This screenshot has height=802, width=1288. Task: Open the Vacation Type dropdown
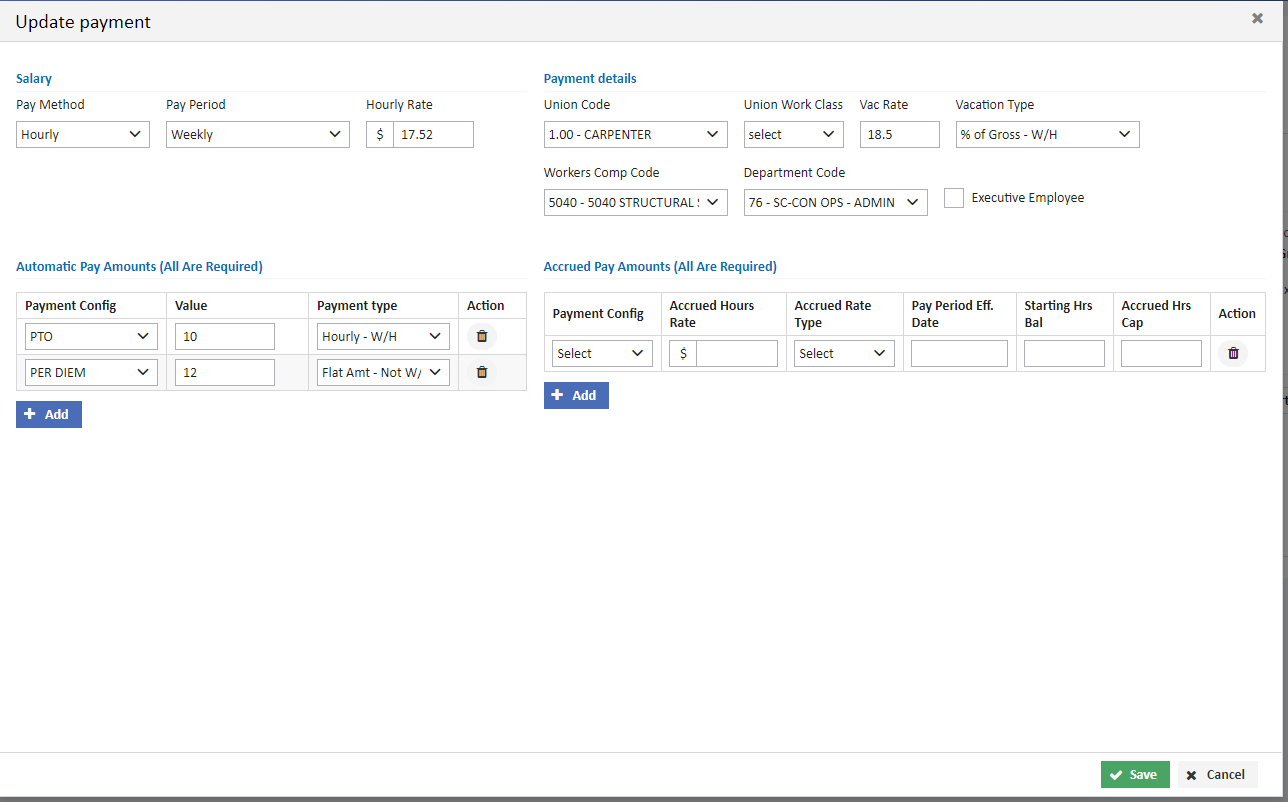coord(1048,134)
